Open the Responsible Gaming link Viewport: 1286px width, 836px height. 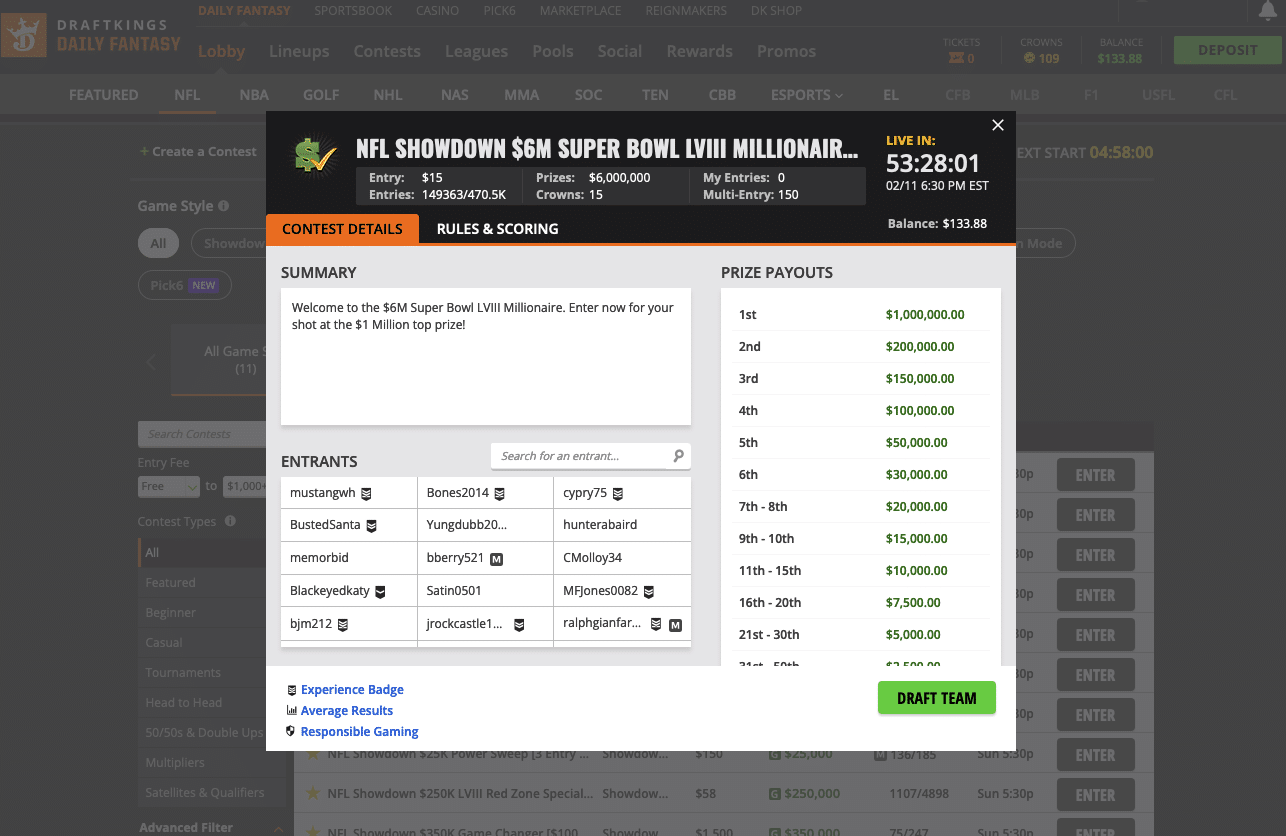tap(360, 731)
